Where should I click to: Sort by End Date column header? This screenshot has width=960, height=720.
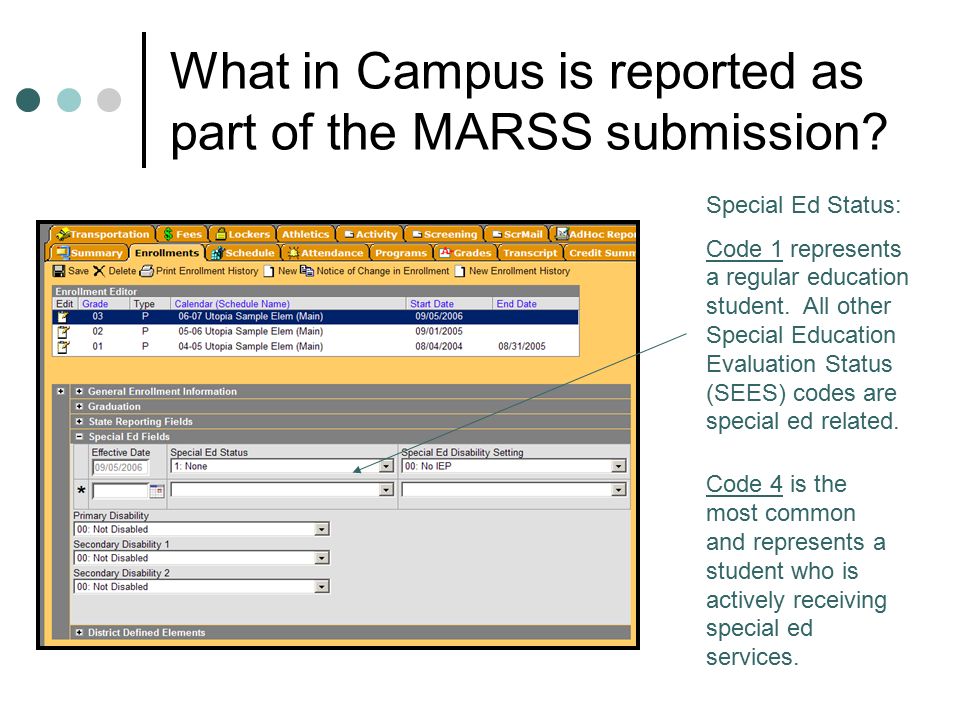tap(516, 304)
